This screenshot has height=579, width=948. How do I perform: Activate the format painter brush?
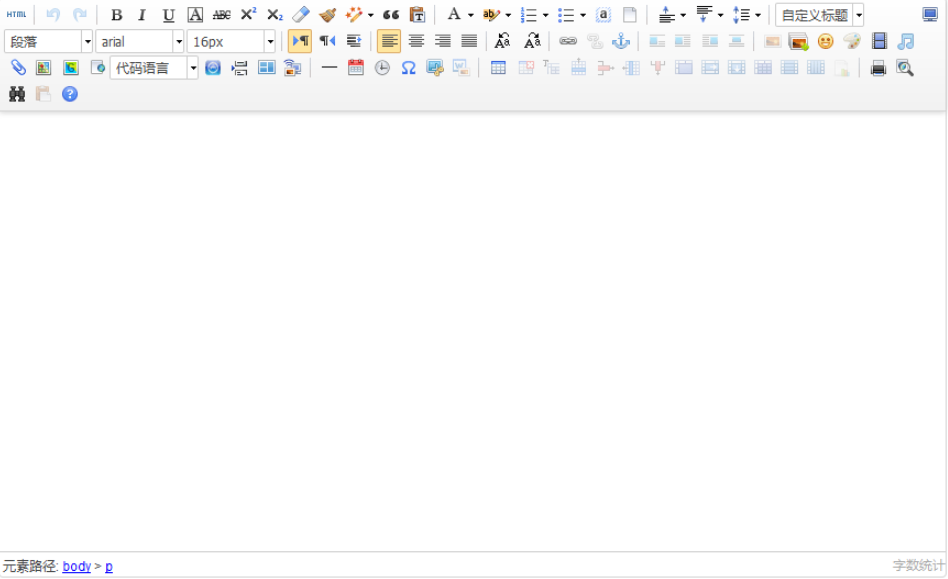[327, 15]
